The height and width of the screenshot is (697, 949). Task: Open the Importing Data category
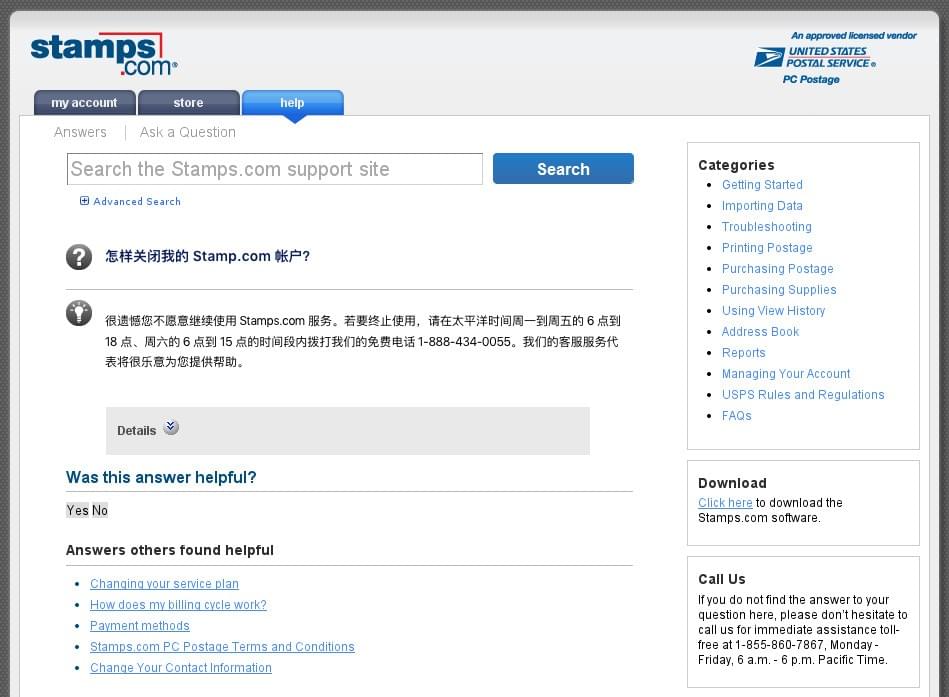tap(762, 206)
